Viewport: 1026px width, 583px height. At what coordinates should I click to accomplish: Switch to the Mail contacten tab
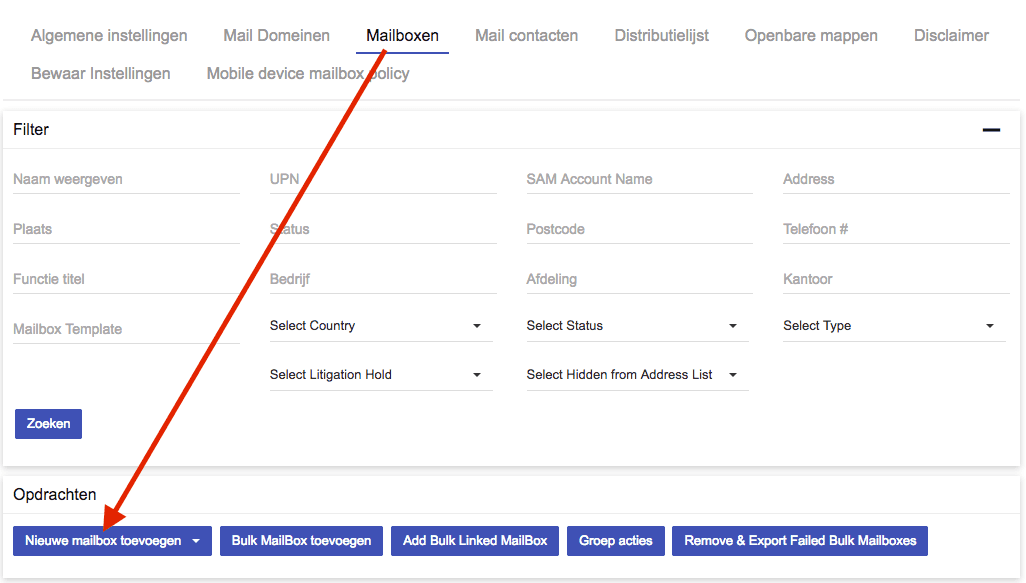(526, 35)
